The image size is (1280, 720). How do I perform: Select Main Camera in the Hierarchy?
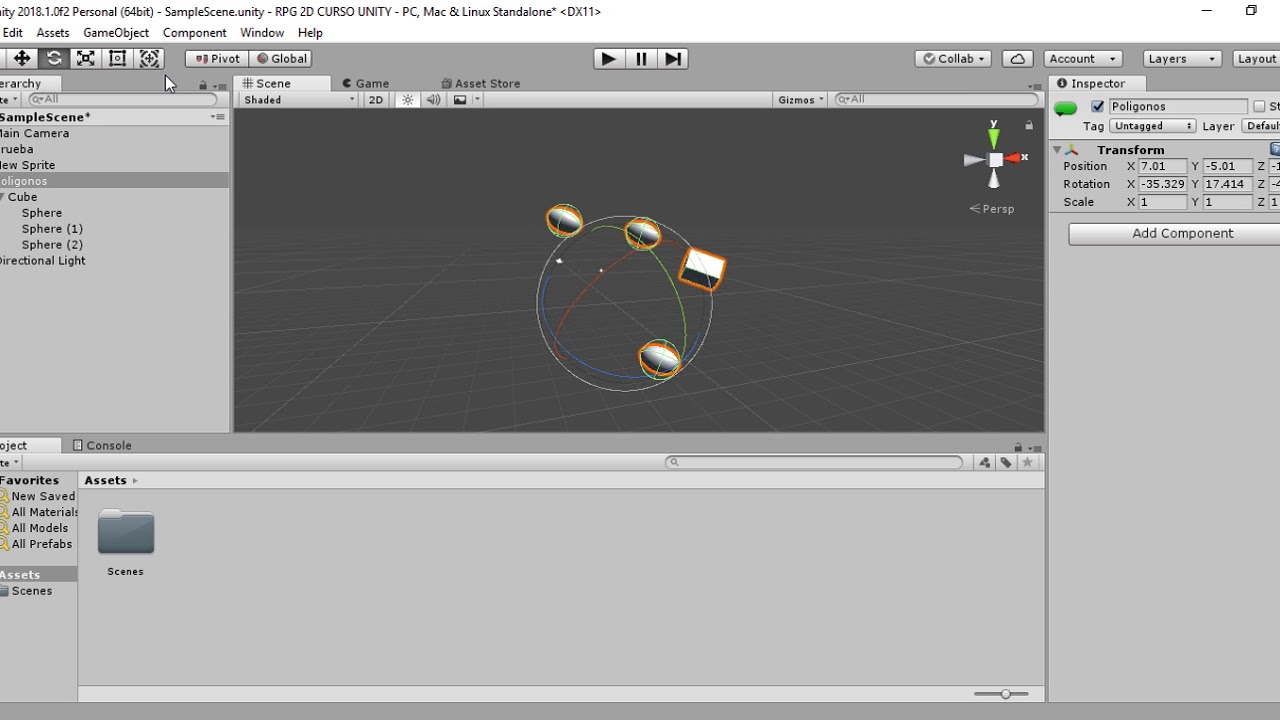pos(114,133)
